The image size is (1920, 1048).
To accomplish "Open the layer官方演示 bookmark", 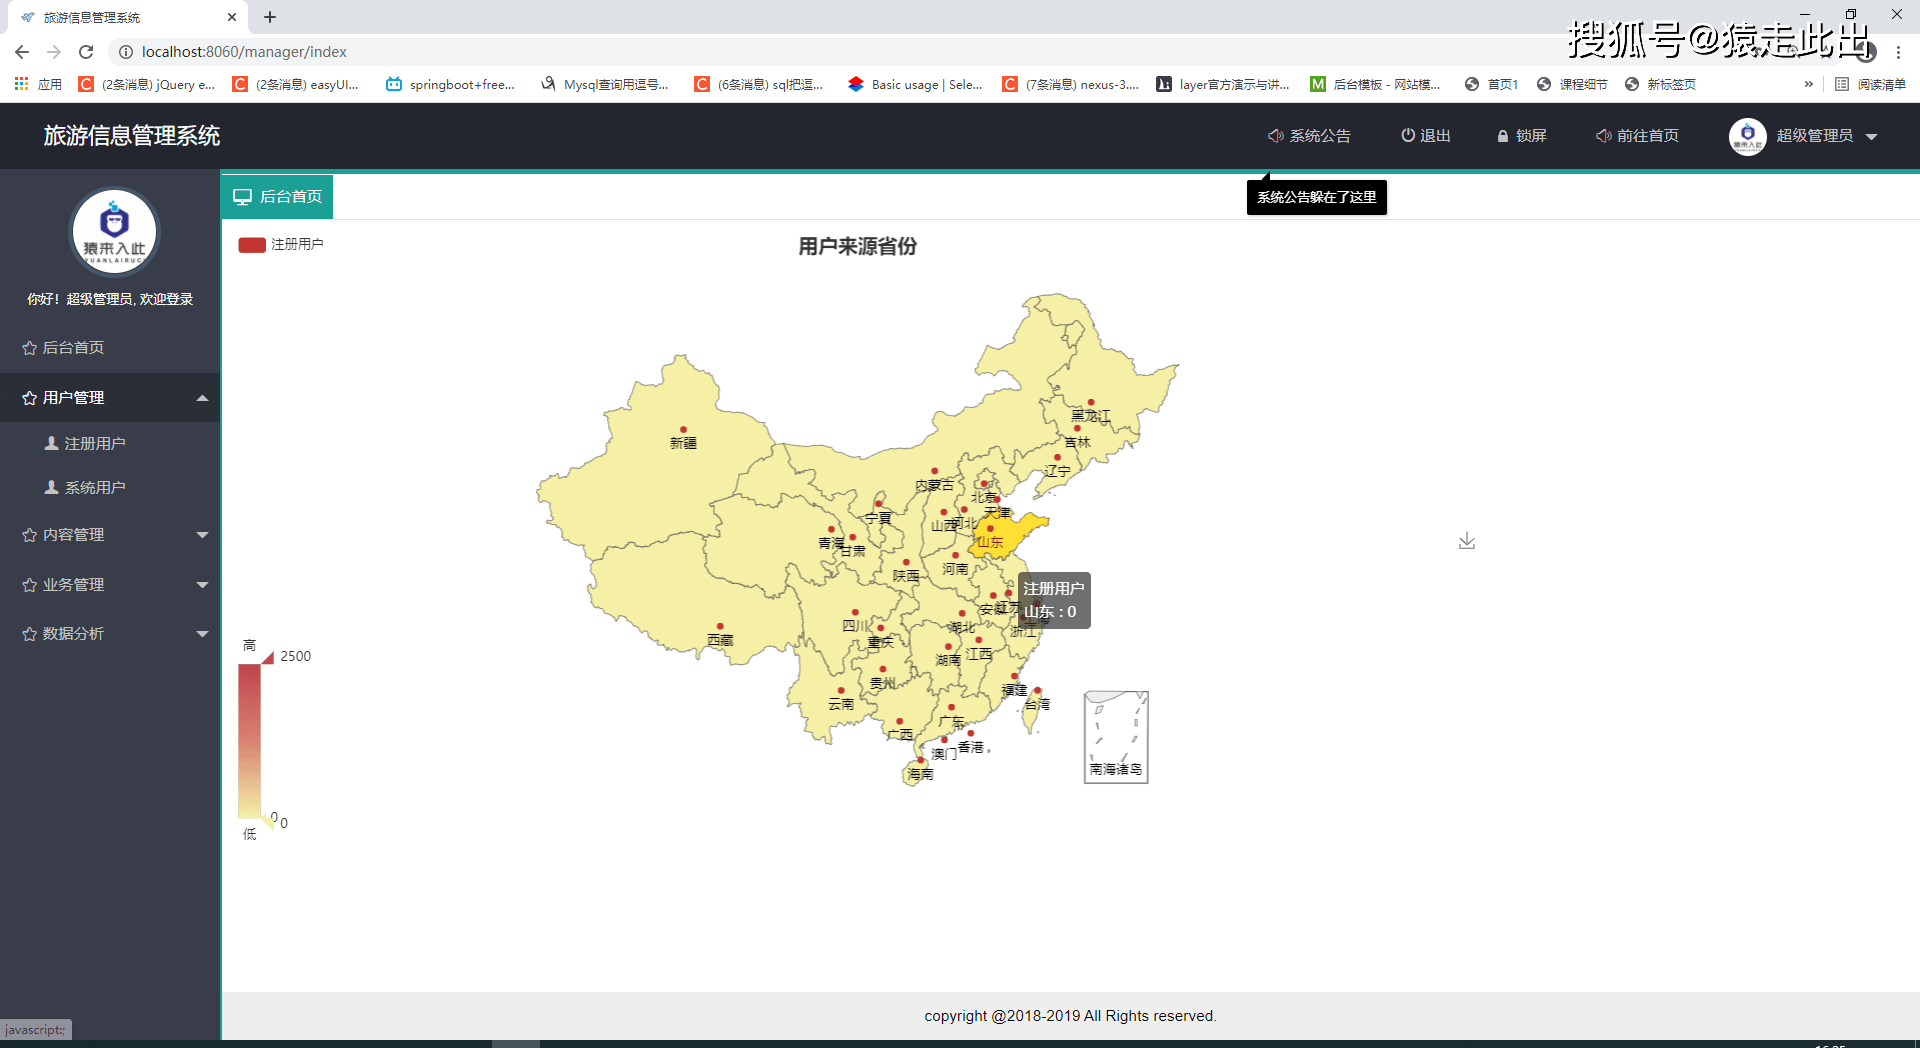I will coord(1223,85).
